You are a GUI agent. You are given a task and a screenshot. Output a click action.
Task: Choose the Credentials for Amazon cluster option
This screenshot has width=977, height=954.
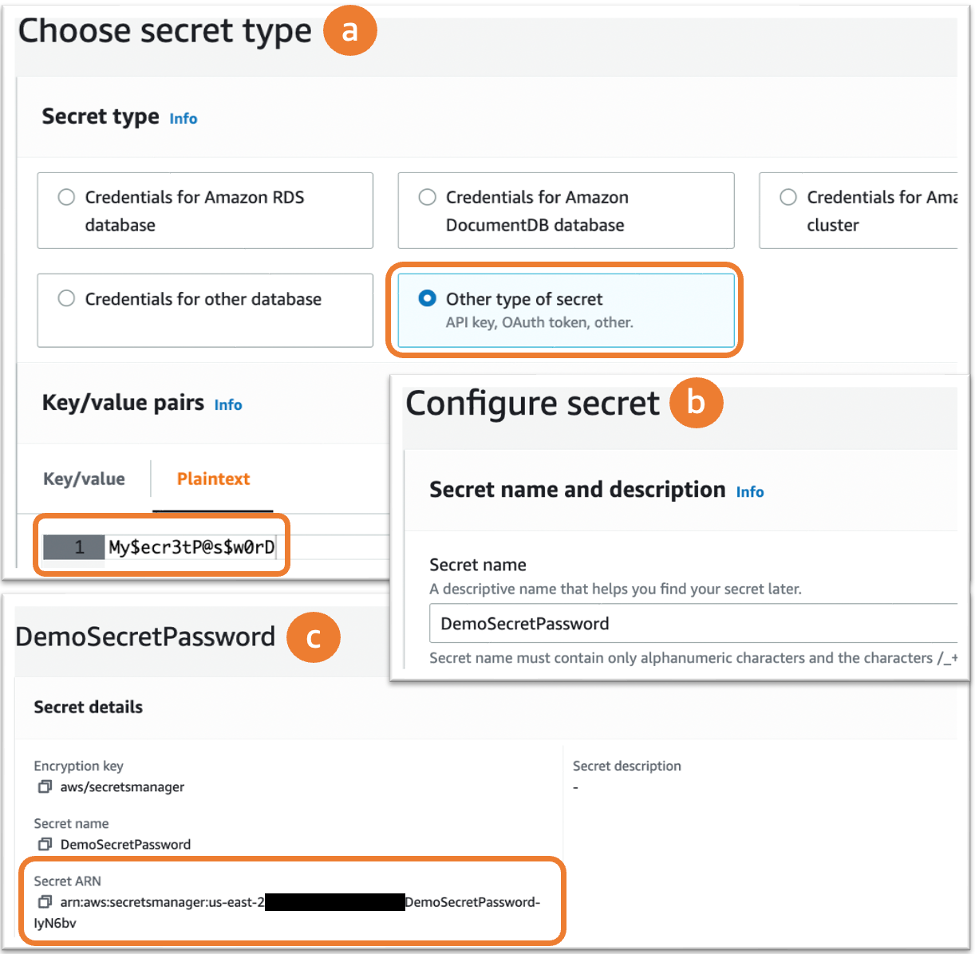point(788,197)
